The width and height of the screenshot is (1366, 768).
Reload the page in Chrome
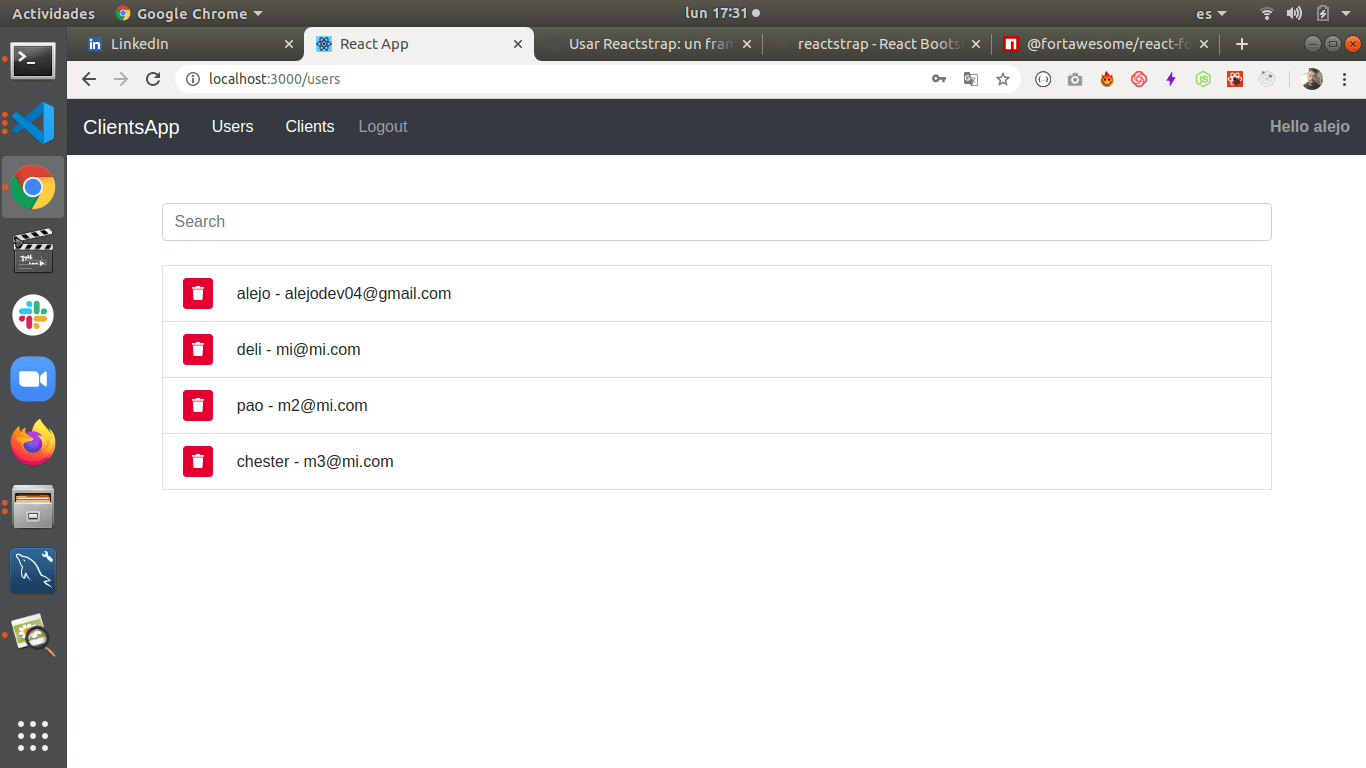[153, 79]
